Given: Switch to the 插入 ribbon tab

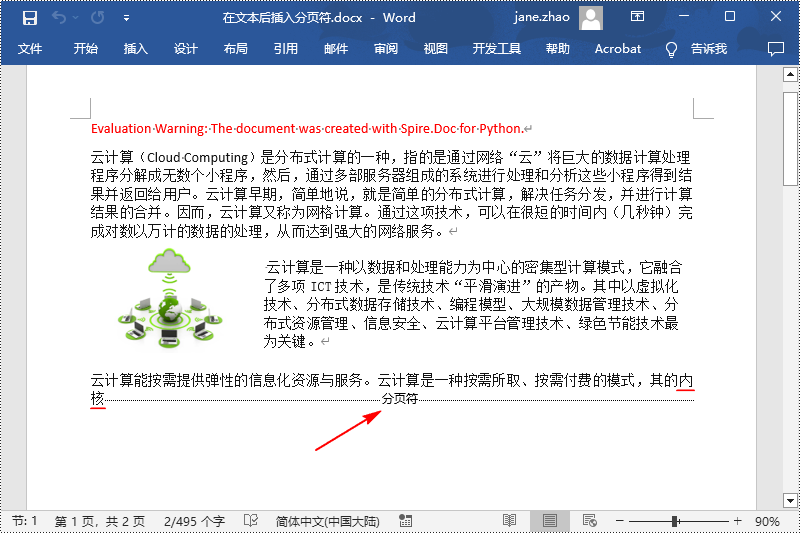Looking at the screenshot, I should (x=135, y=49).
